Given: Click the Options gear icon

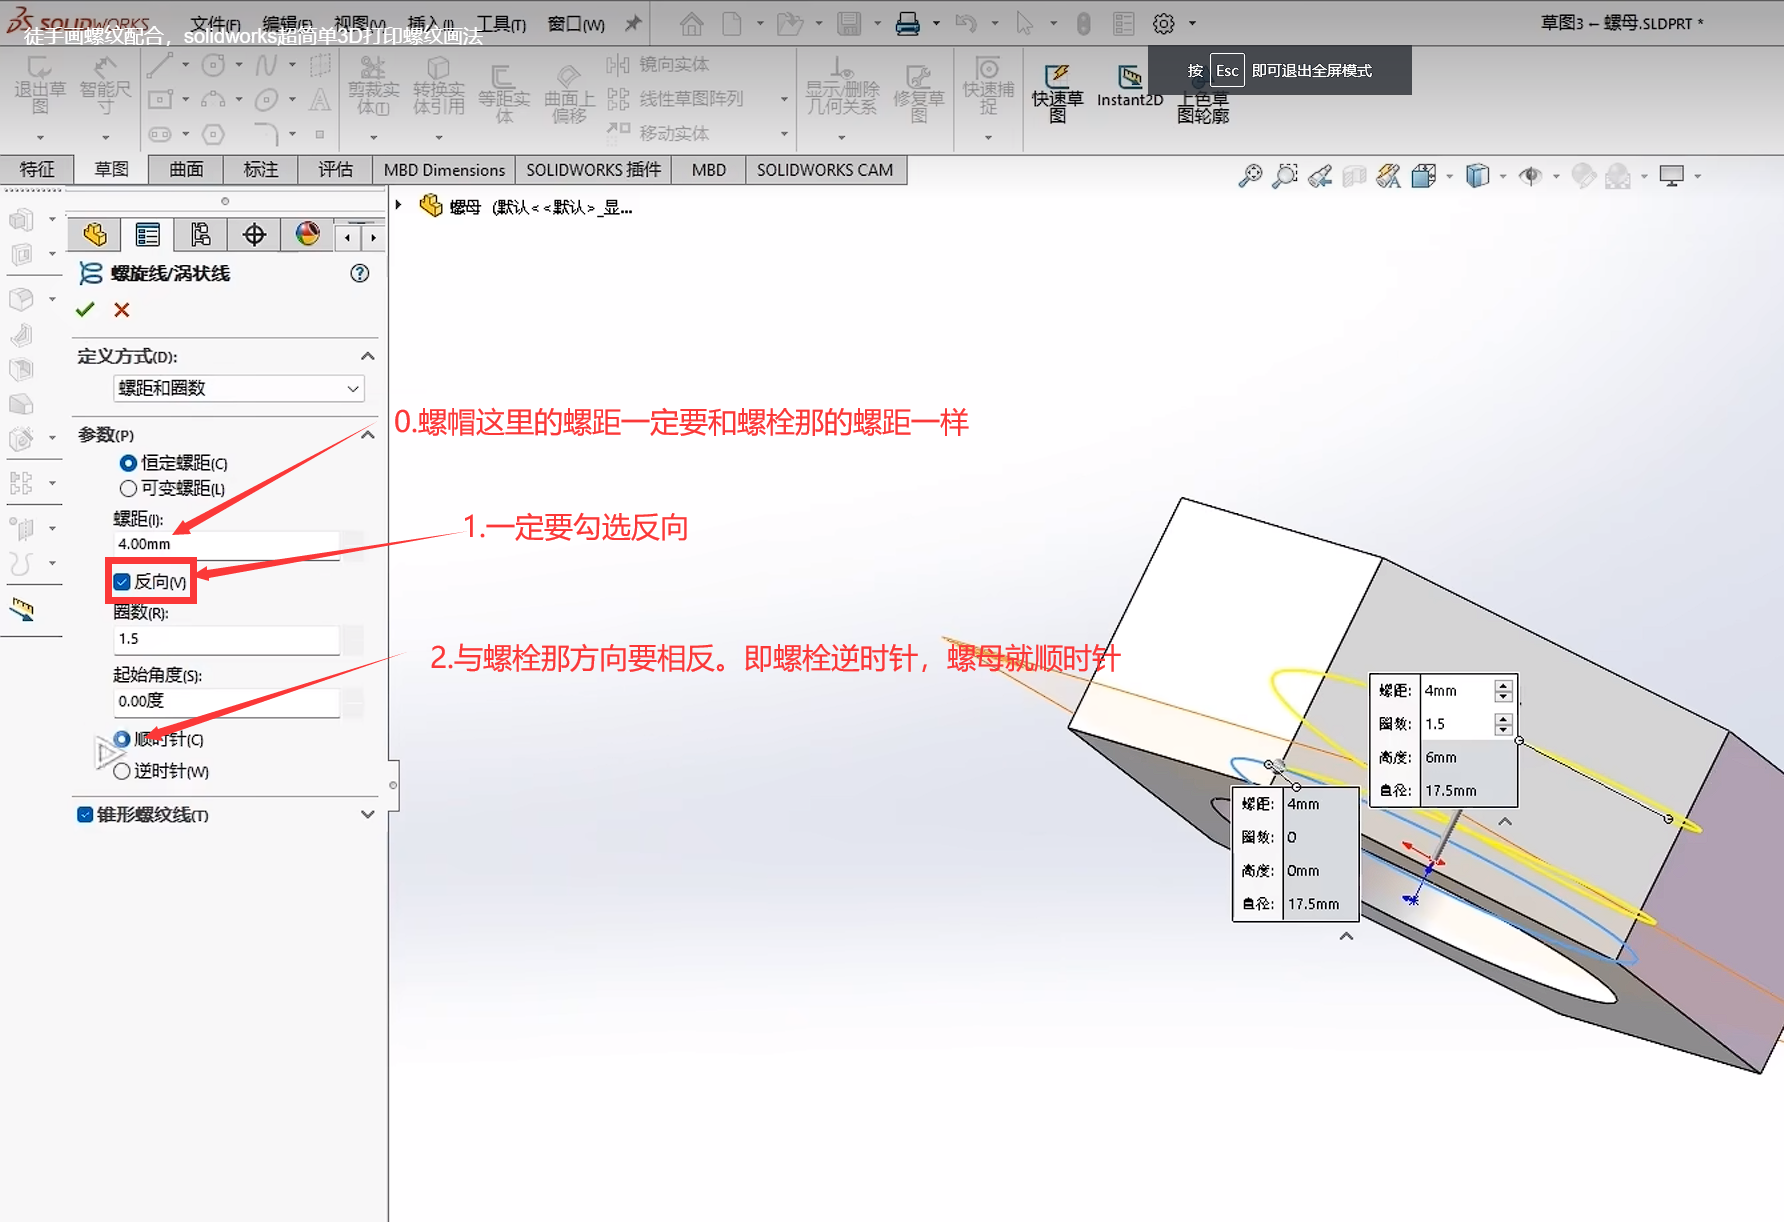Looking at the screenshot, I should [1164, 23].
